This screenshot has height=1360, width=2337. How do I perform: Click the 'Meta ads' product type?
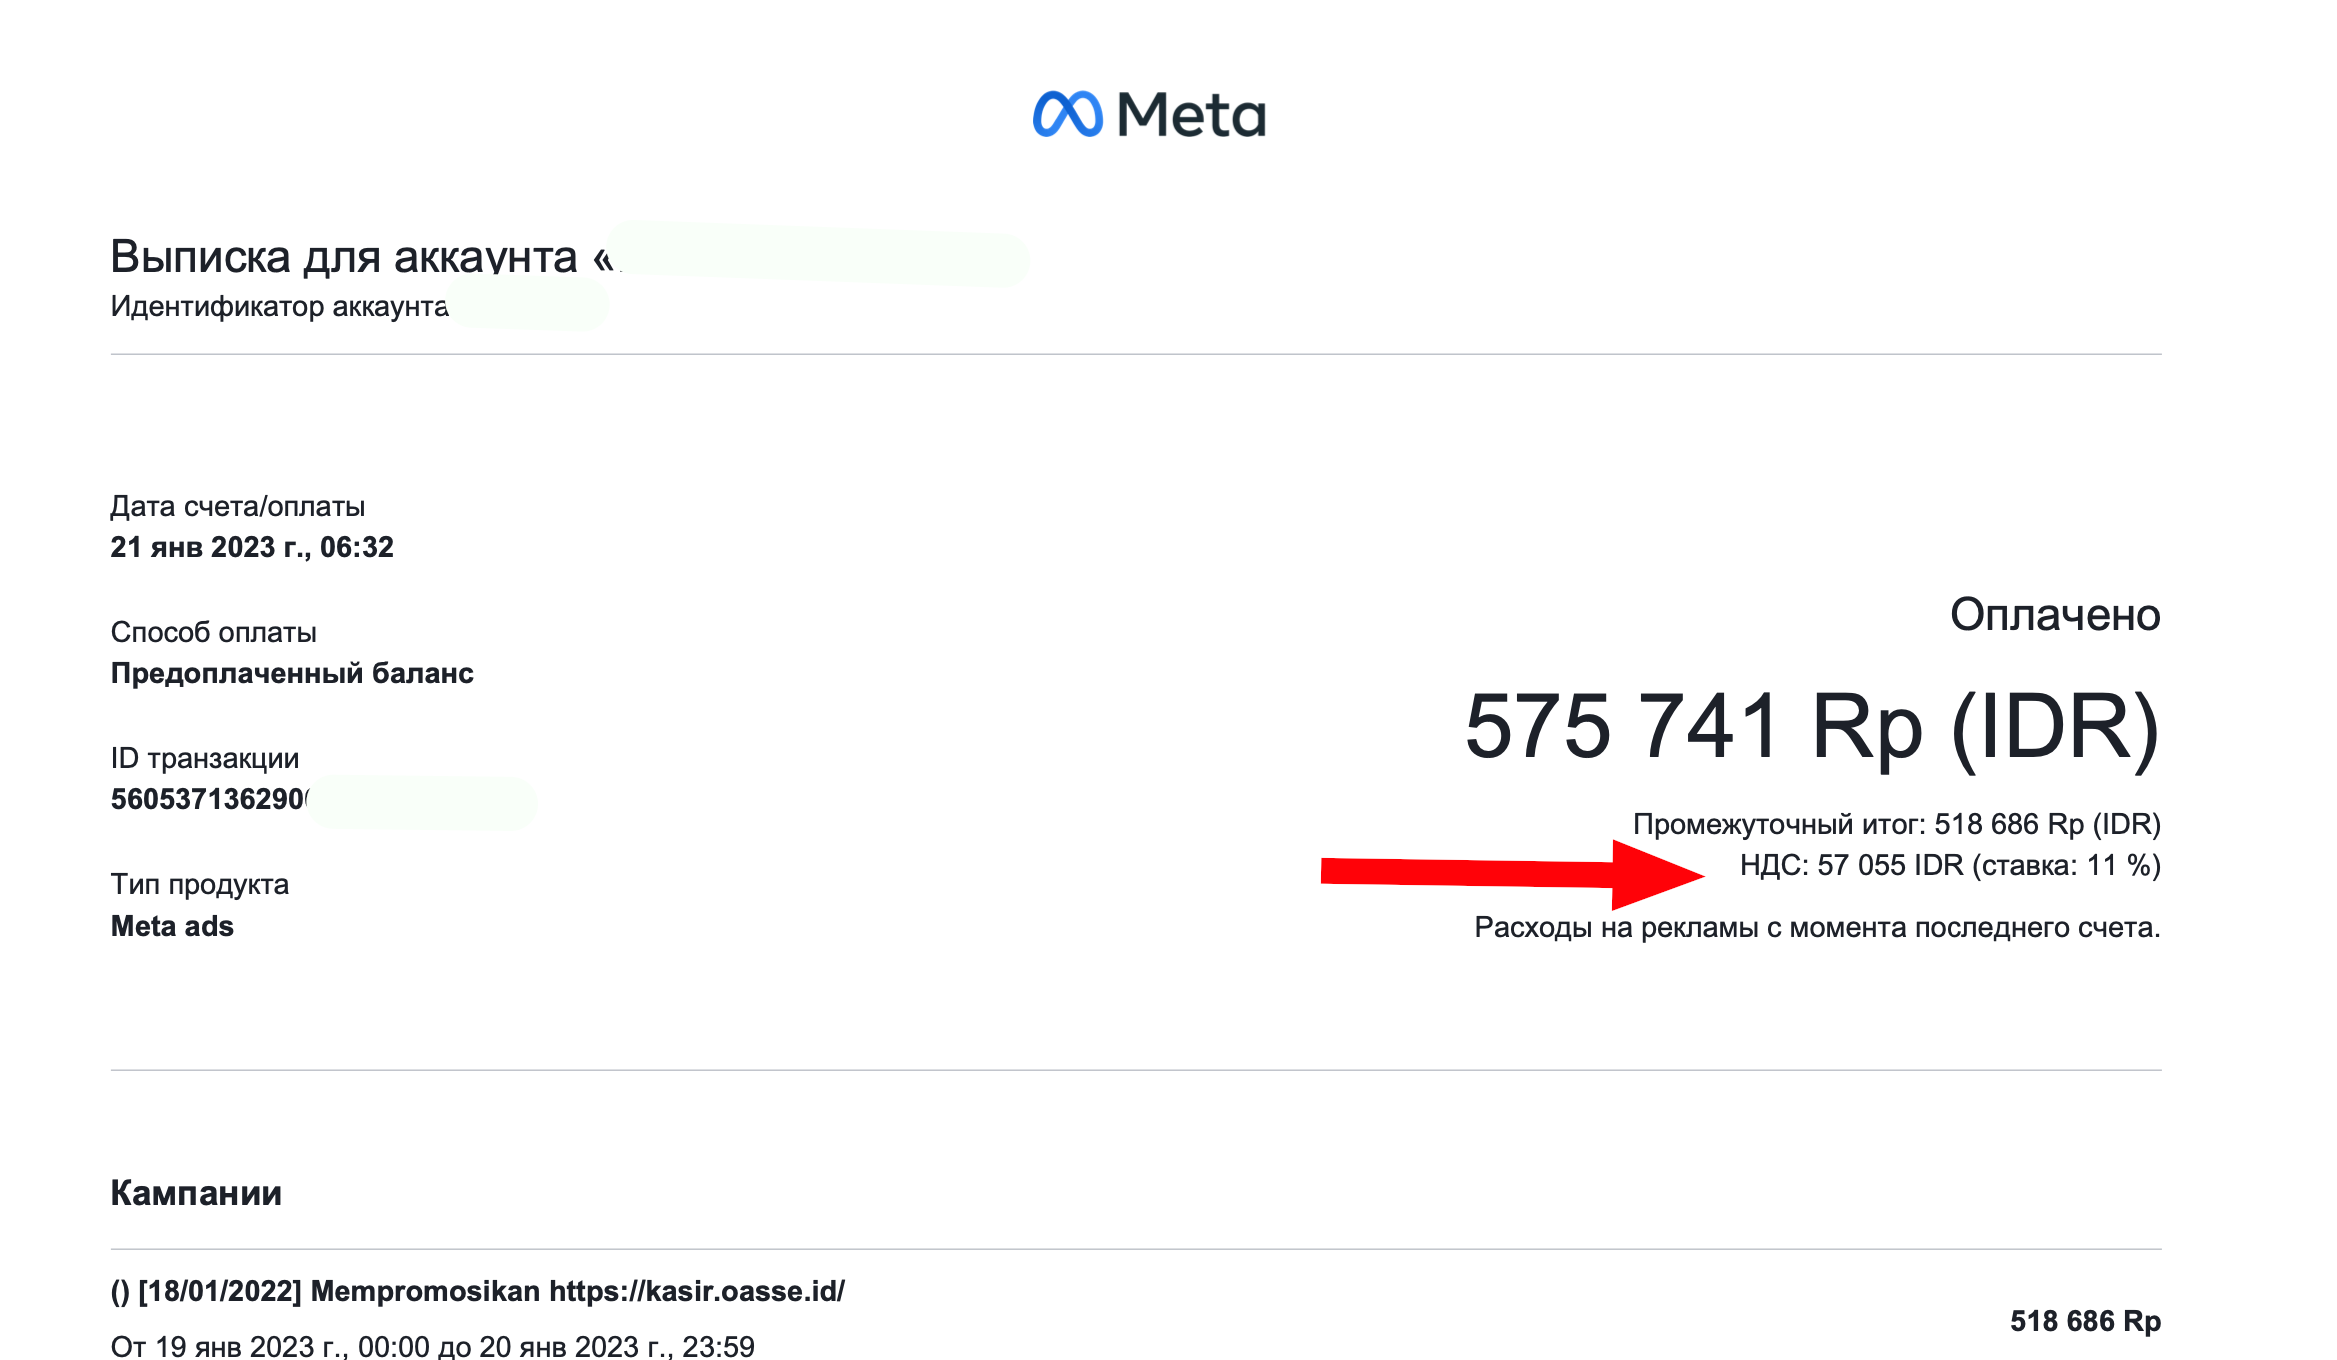(x=172, y=926)
